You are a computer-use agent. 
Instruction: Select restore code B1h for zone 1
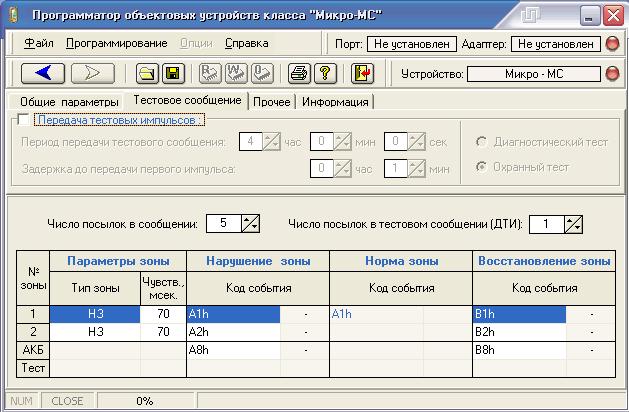pyautogui.click(x=519, y=314)
